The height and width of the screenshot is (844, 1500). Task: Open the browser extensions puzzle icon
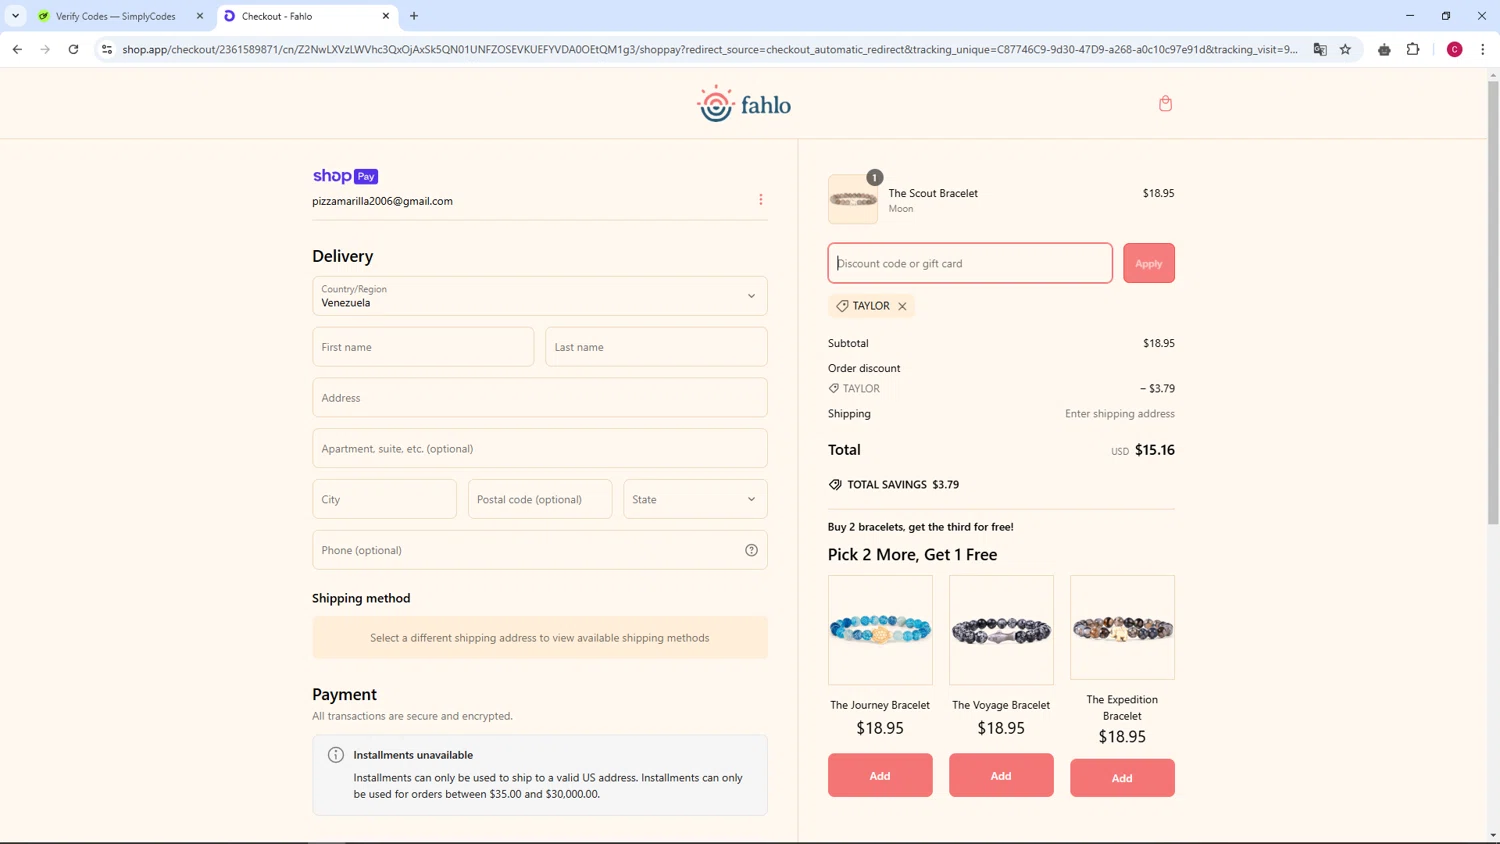pos(1413,49)
